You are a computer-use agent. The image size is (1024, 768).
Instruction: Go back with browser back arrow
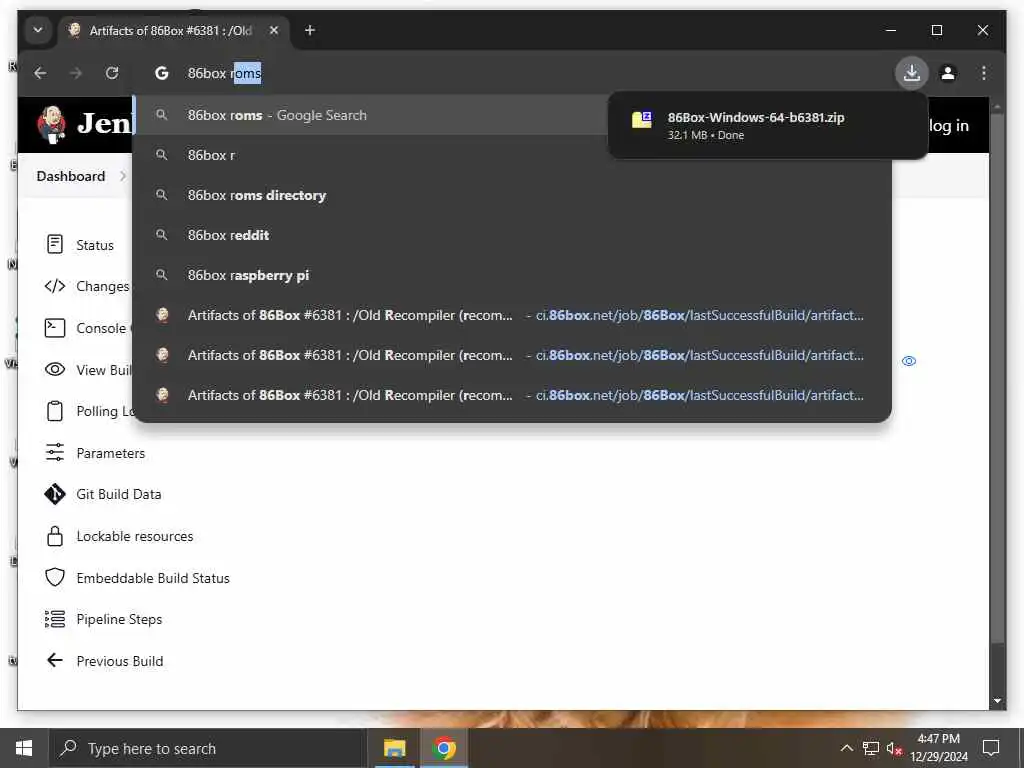click(40, 73)
